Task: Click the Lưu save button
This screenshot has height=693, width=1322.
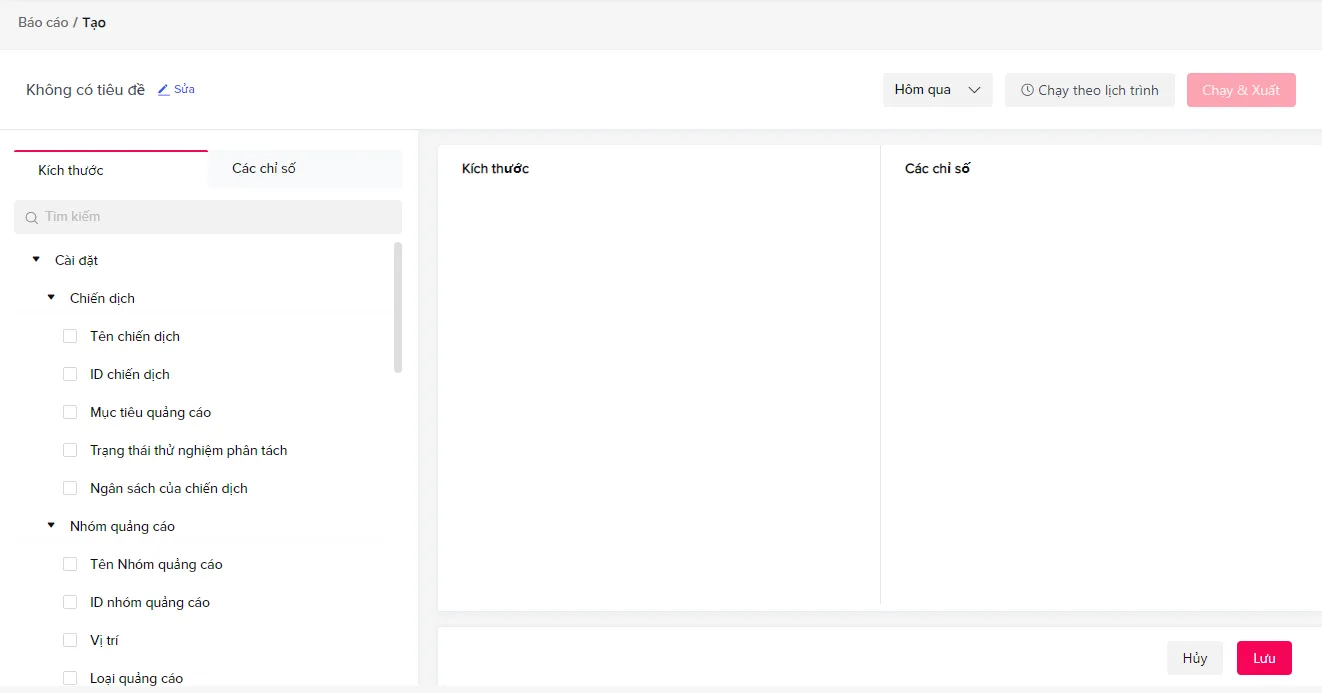Action: (1264, 658)
